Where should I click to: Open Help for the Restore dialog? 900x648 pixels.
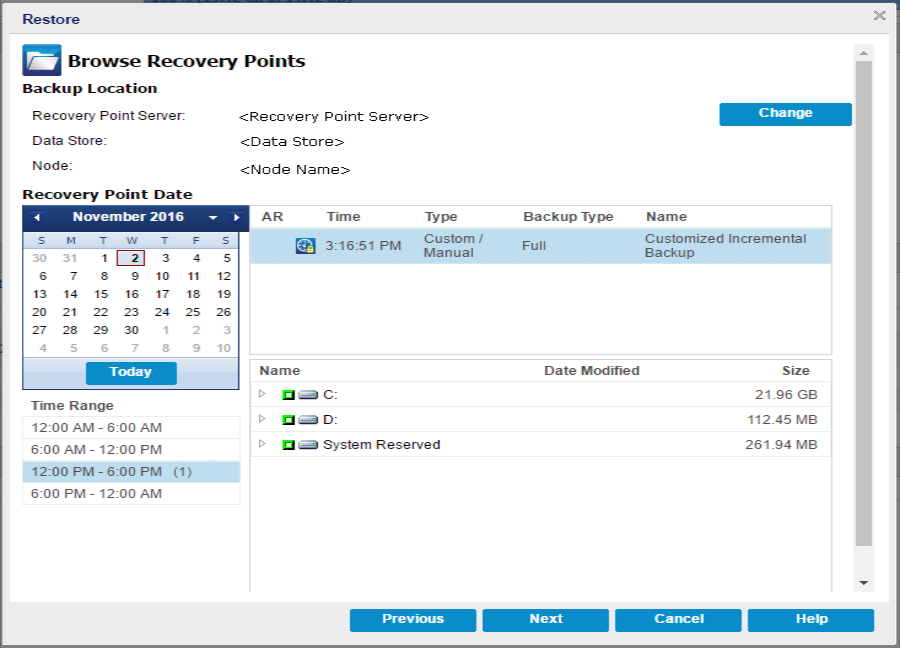(810, 620)
